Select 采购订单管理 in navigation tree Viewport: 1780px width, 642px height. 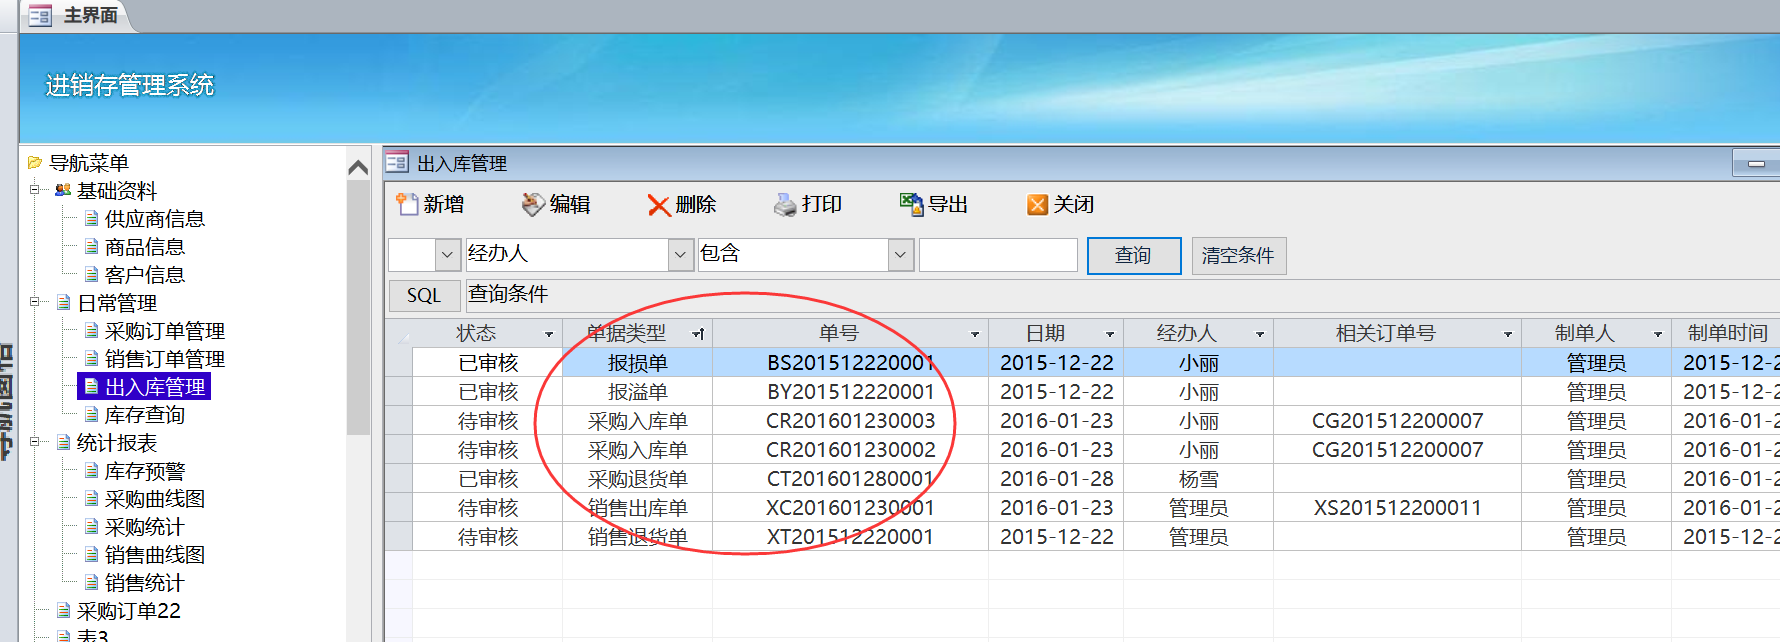[164, 331]
